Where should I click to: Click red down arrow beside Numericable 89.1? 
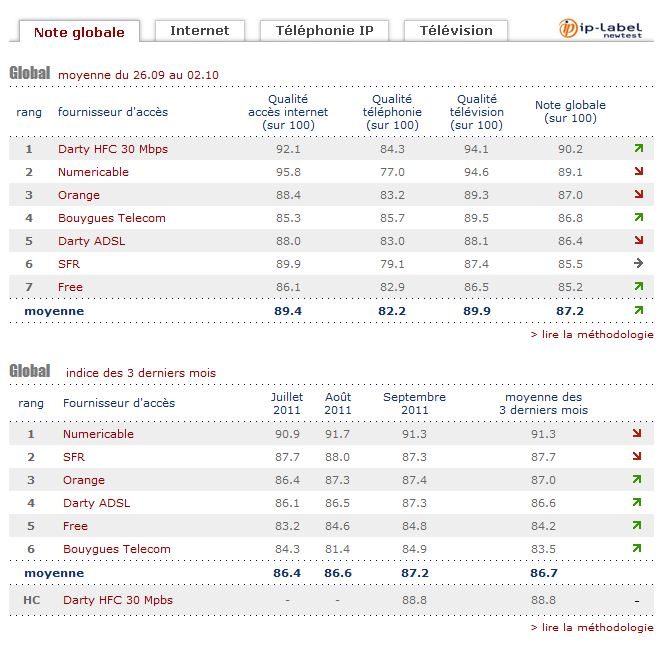tap(638, 172)
